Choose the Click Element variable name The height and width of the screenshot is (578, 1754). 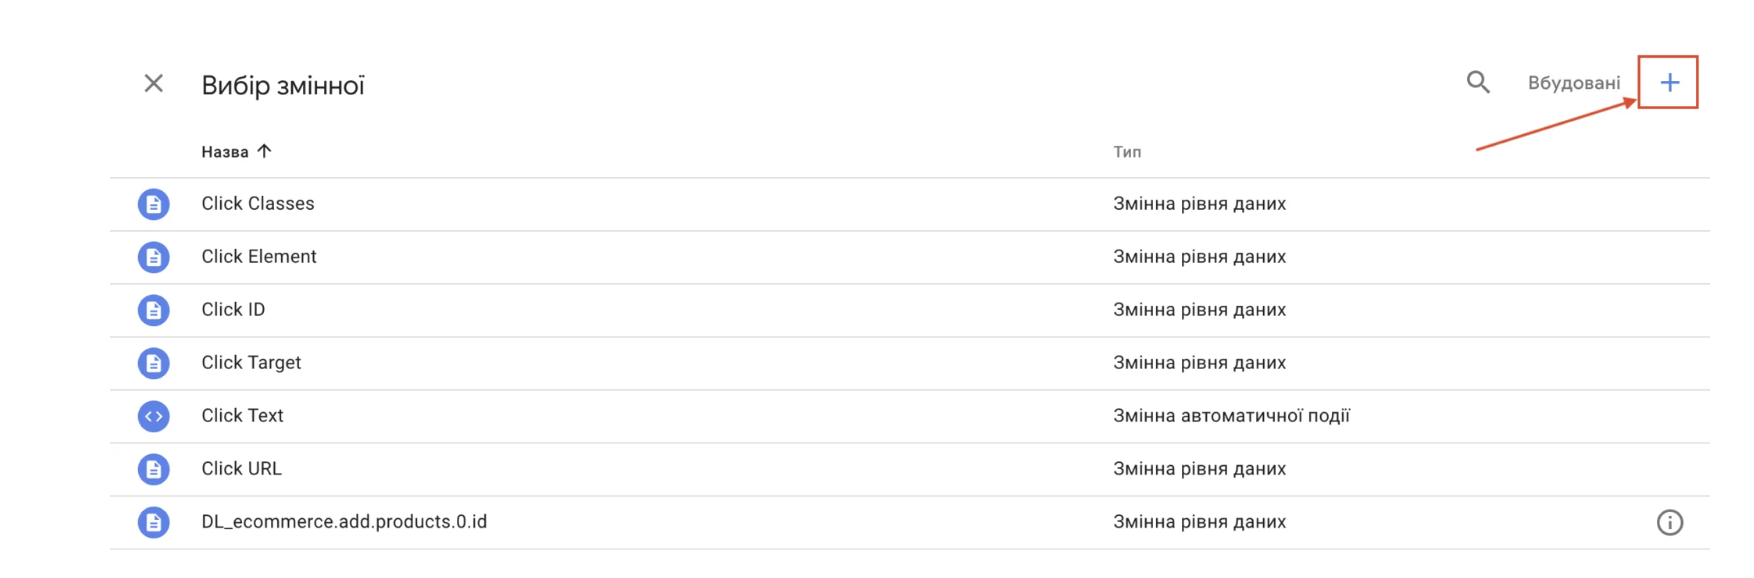click(259, 257)
